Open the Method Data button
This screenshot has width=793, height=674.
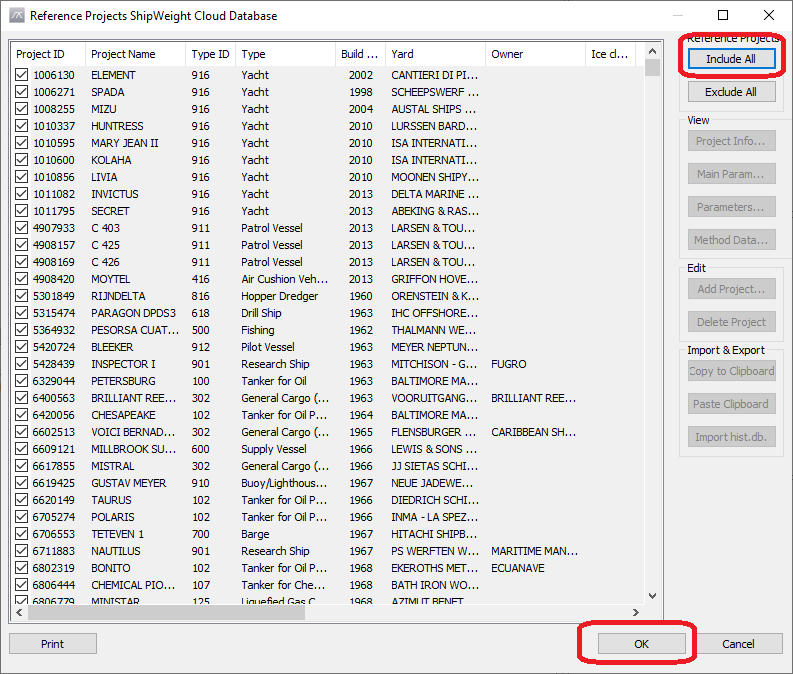coord(731,240)
